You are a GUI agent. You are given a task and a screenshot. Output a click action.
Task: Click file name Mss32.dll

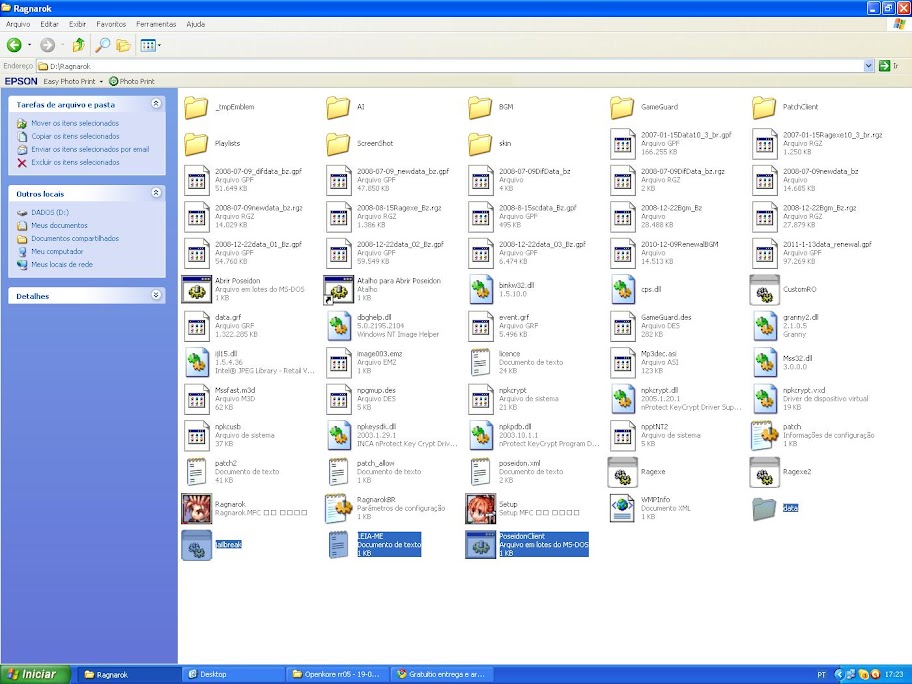[x=797, y=358]
